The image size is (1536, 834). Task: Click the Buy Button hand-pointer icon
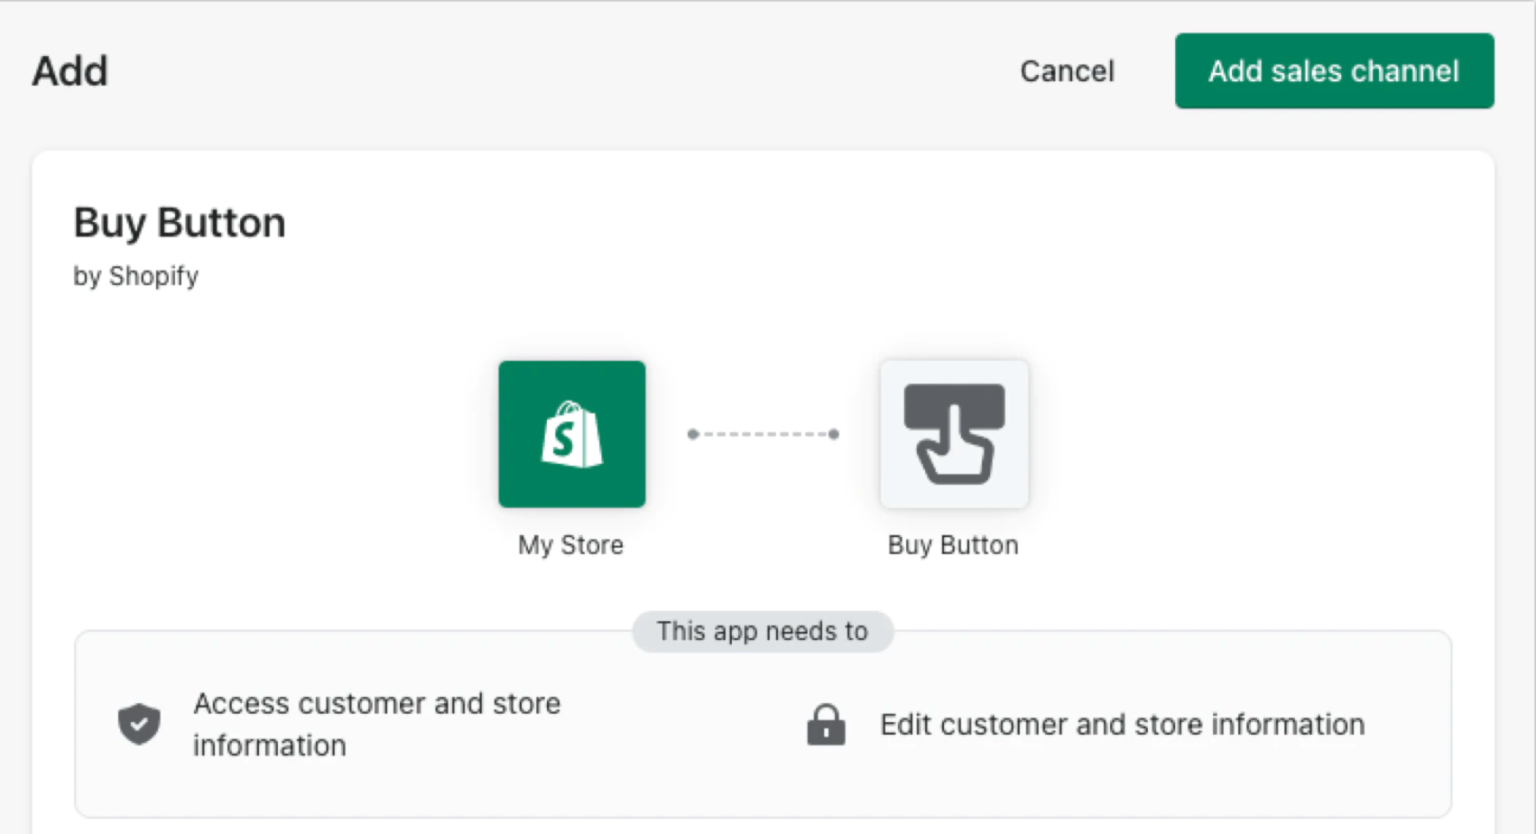(954, 434)
